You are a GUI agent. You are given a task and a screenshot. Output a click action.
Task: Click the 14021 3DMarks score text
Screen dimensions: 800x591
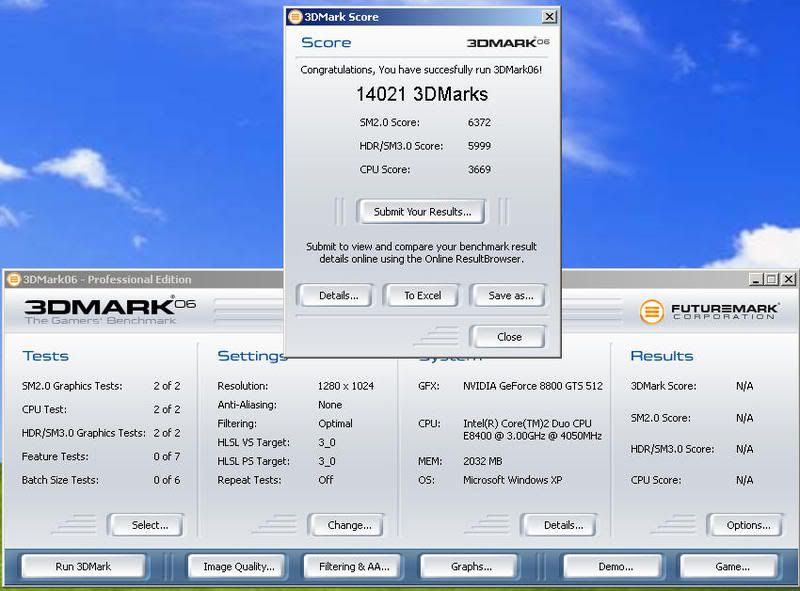click(x=422, y=94)
